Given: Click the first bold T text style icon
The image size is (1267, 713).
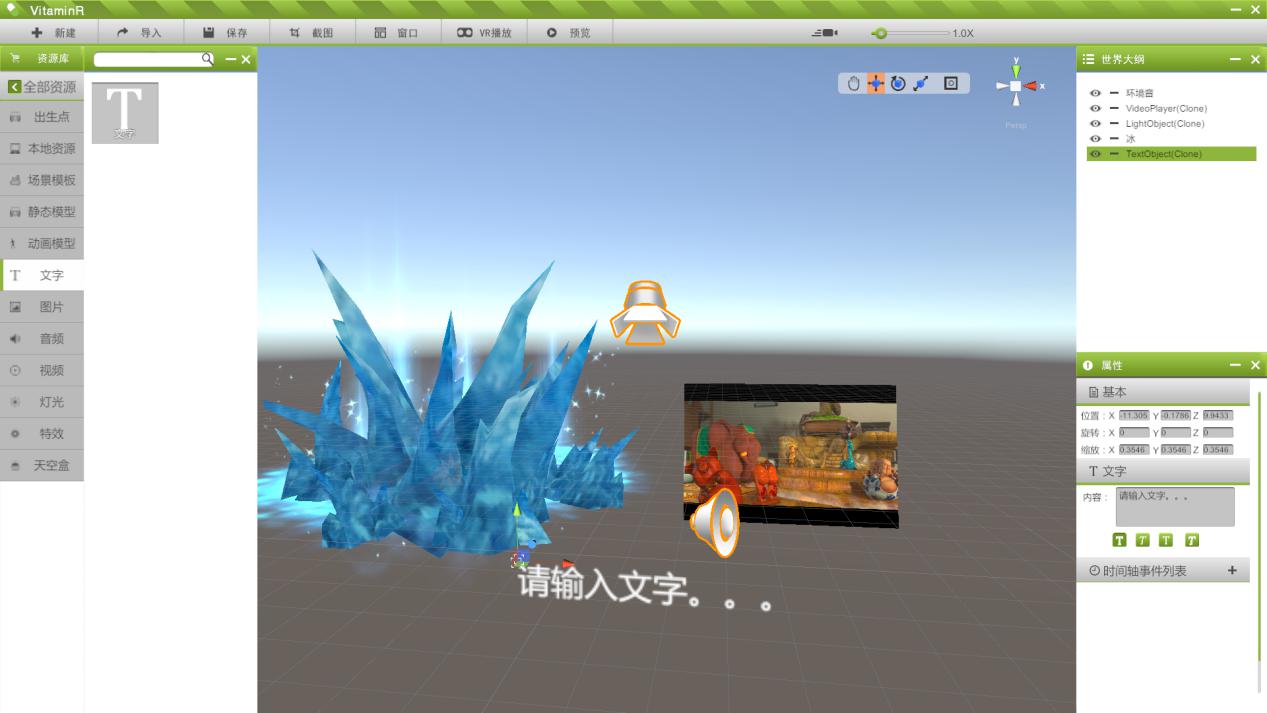Looking at the screenshot, I should [1120, 540].
